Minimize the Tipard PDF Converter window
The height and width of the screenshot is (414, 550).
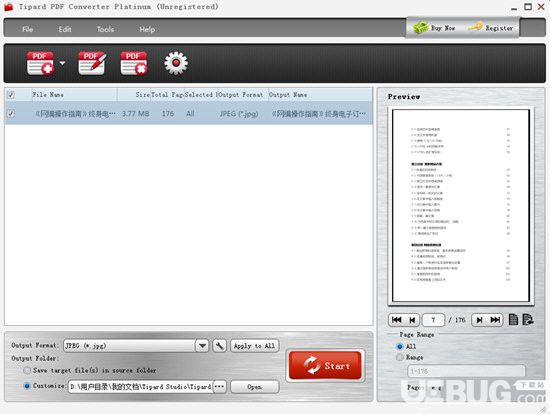514,8
